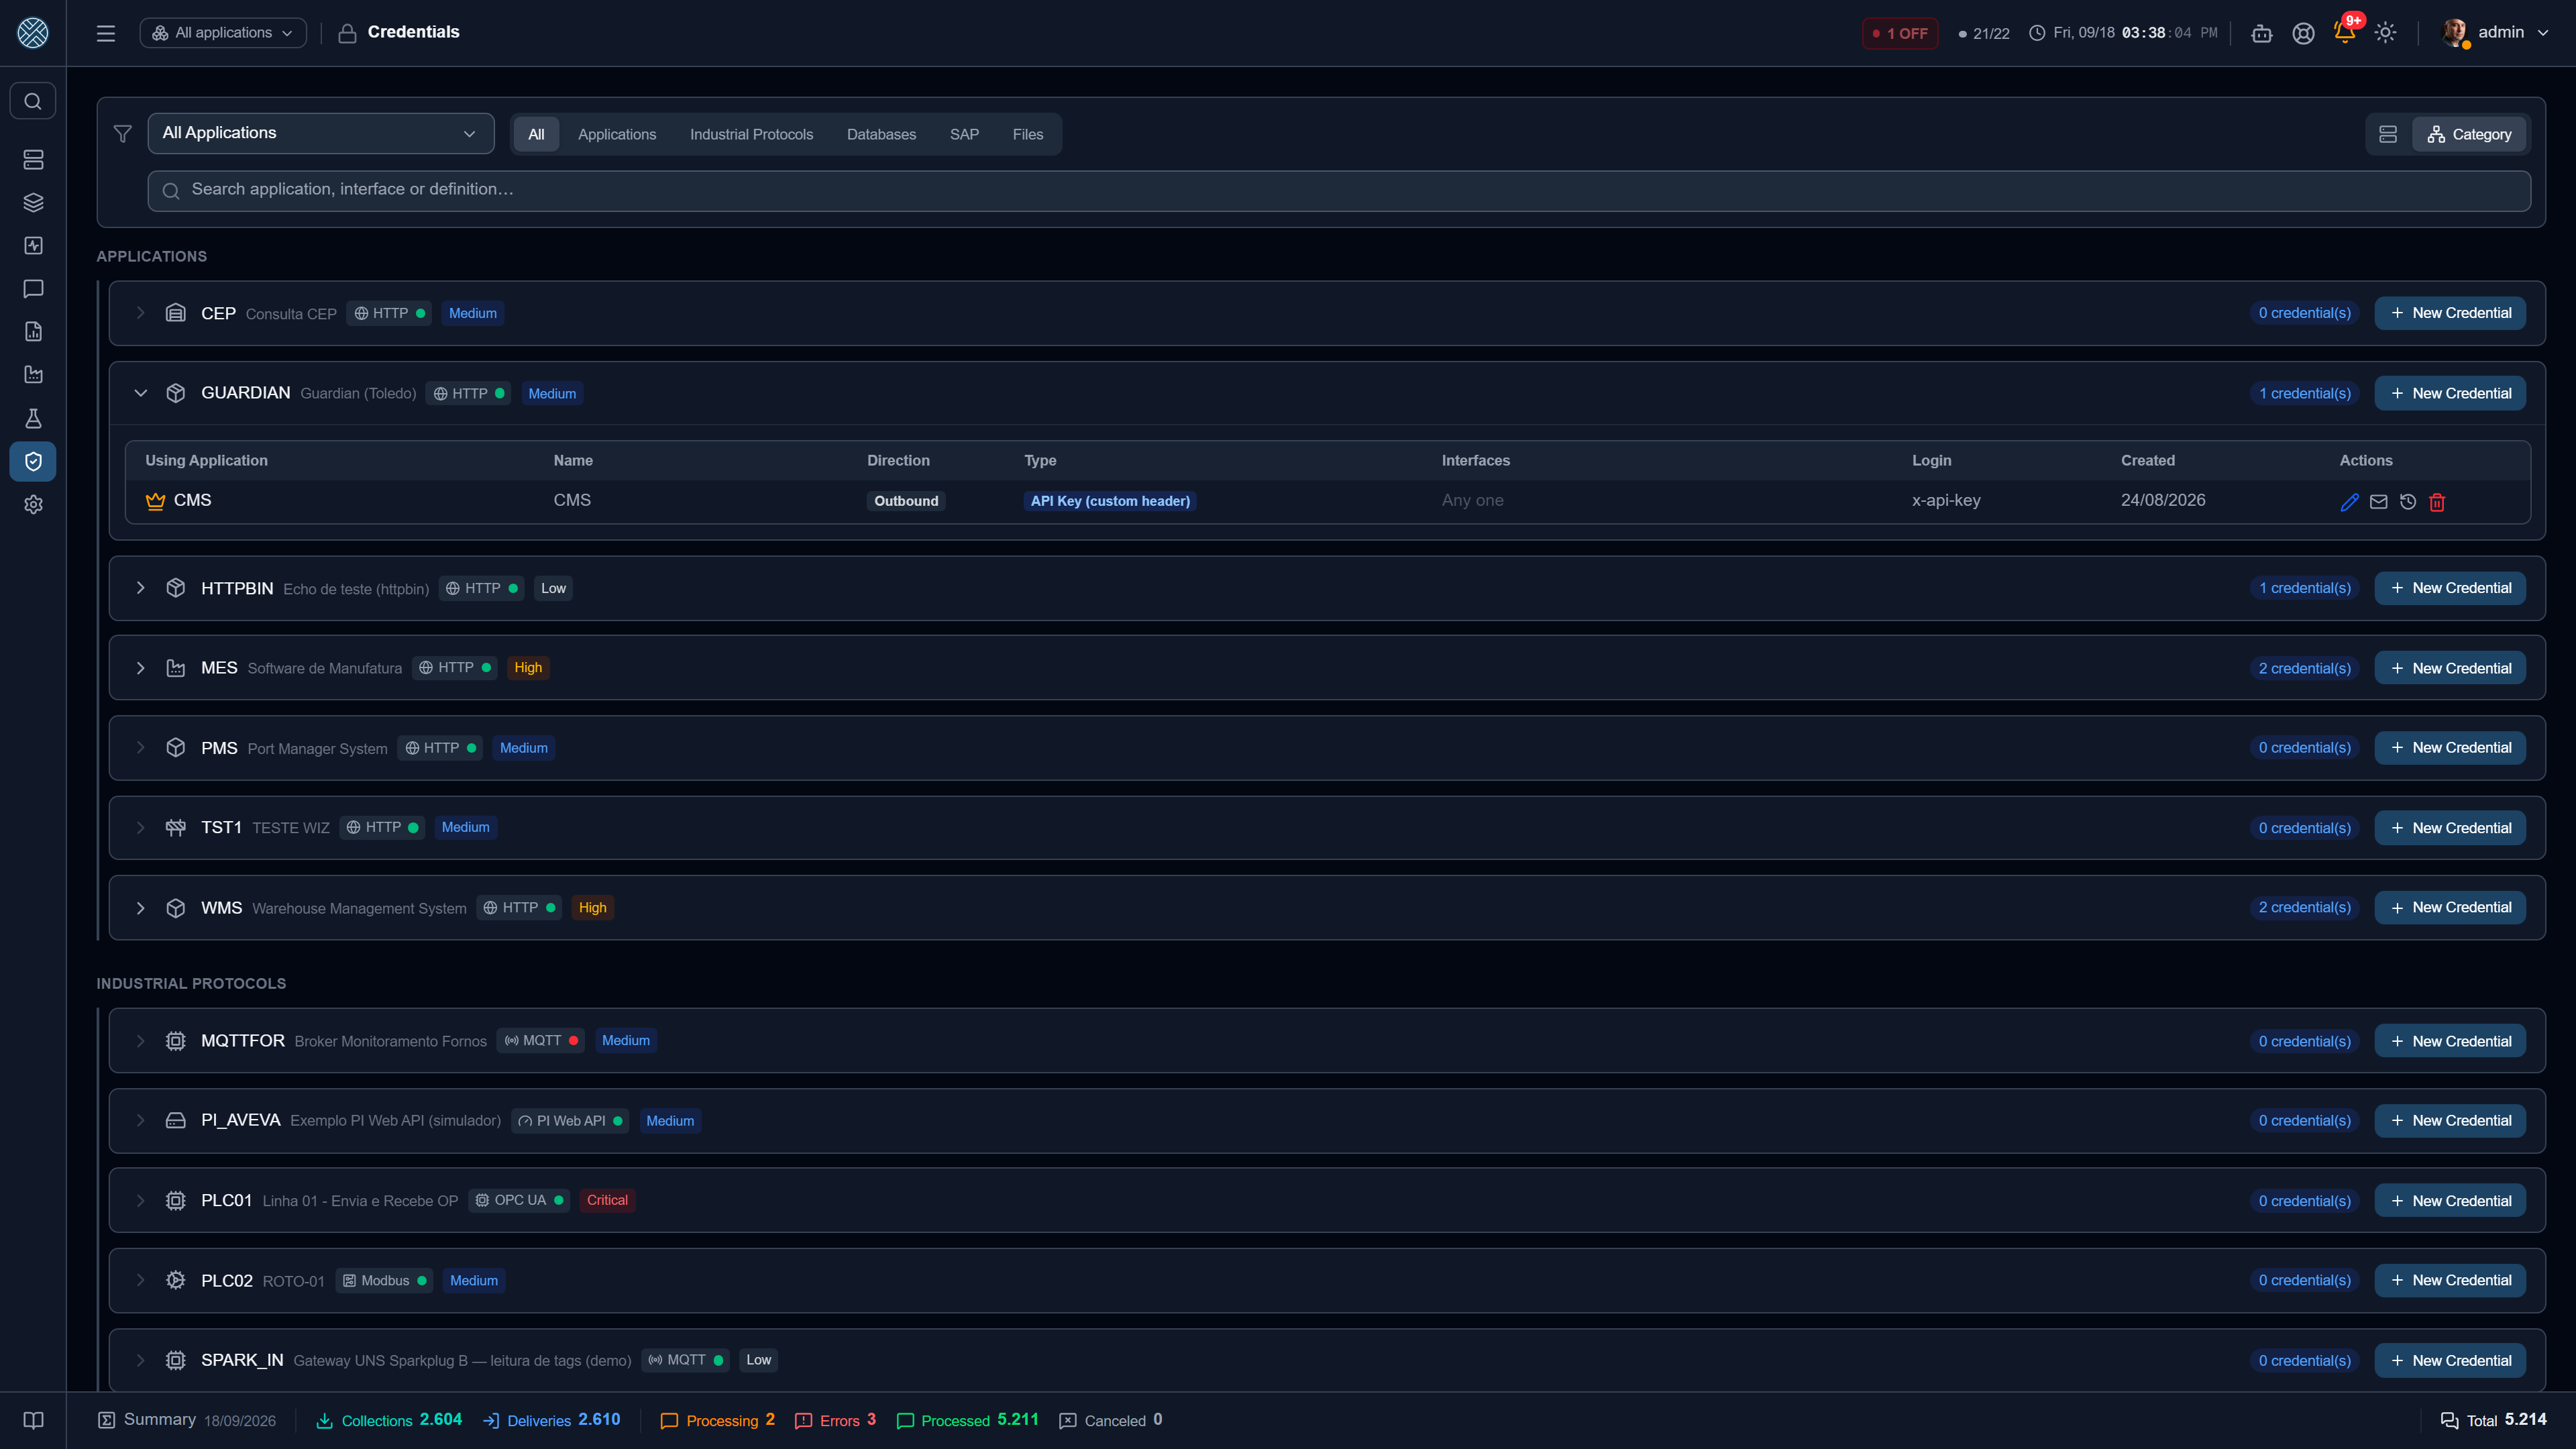Open the robot assistant icon in the header

tap(2262, 33)
